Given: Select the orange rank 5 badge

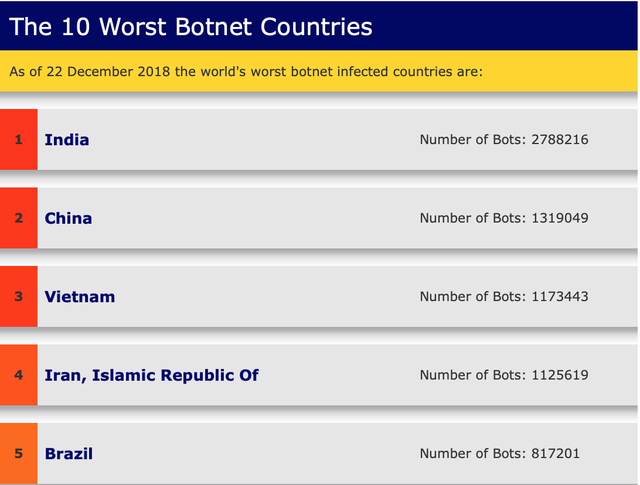Looking at the screenshot, I should point(18,453).
